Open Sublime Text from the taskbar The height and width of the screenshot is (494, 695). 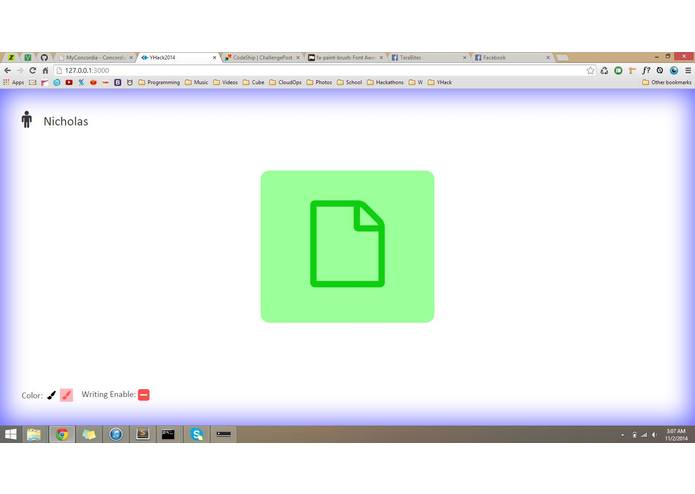(143, 434)
